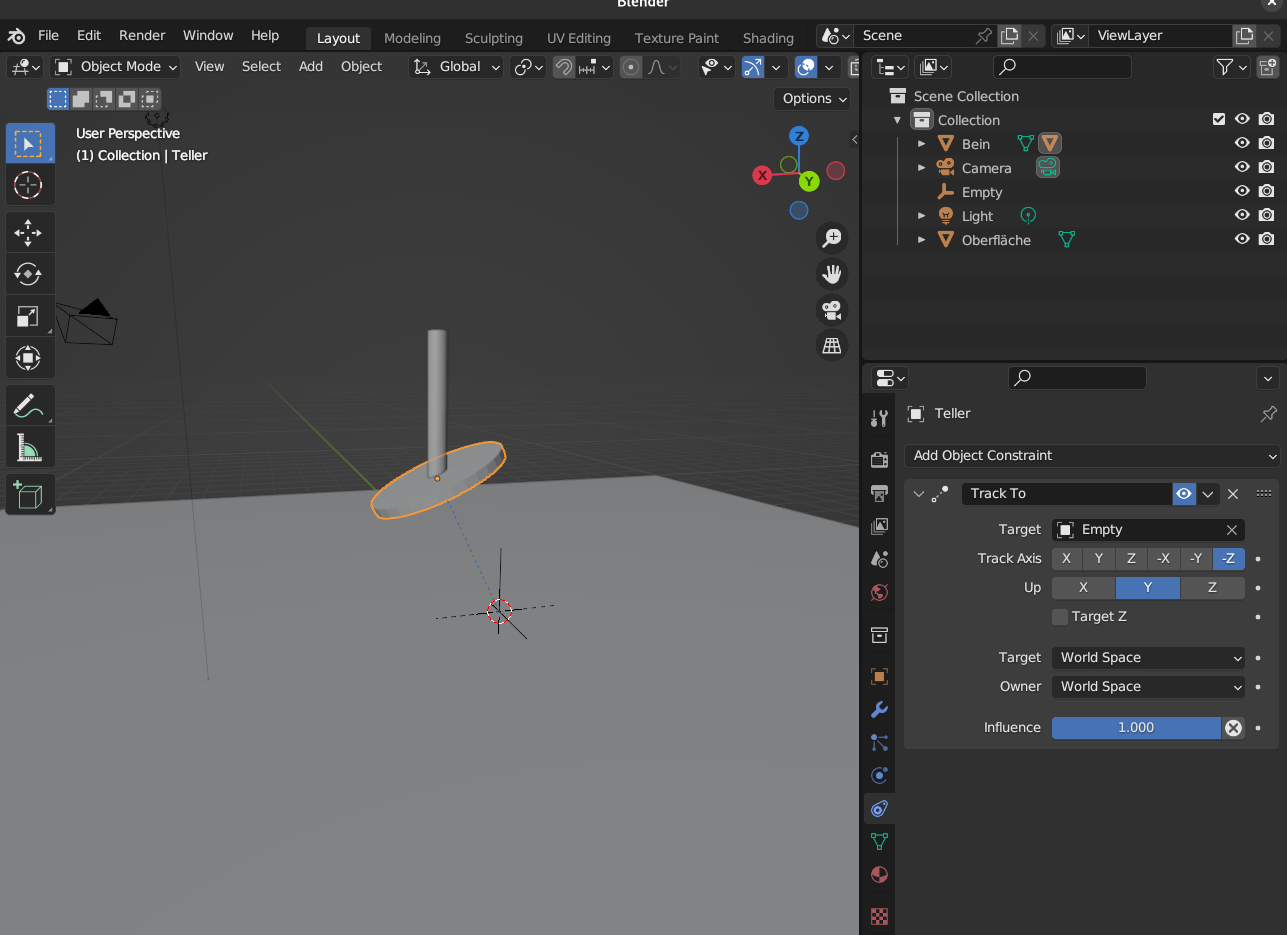
Task: Select the Scale tool
Action: click(28, 316)
